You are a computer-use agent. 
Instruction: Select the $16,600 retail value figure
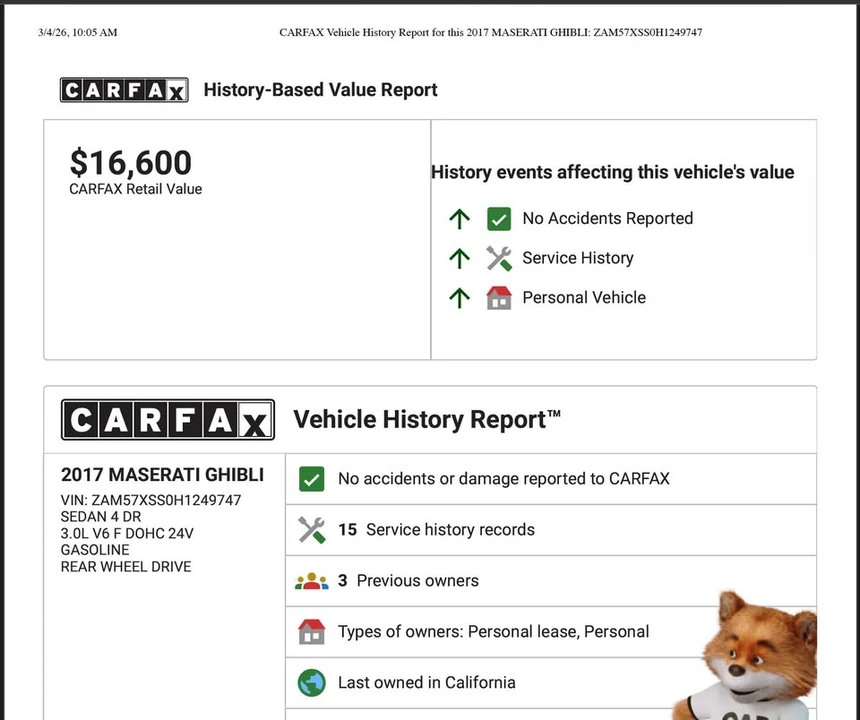131,163
